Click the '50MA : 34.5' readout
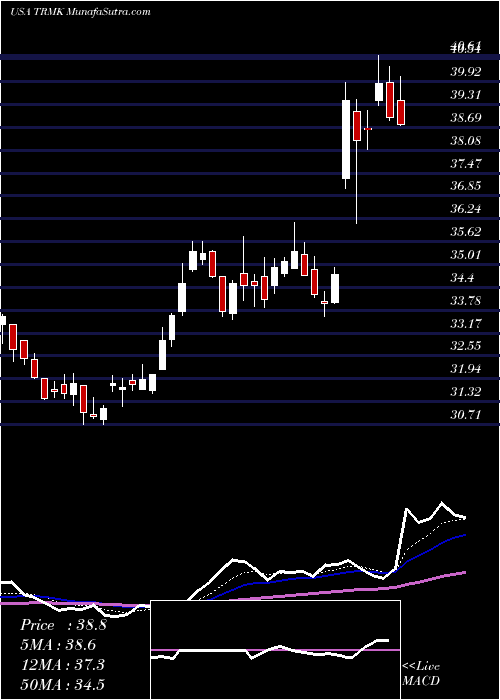Screen dimensions: 500x700 [x=62, y=684]
